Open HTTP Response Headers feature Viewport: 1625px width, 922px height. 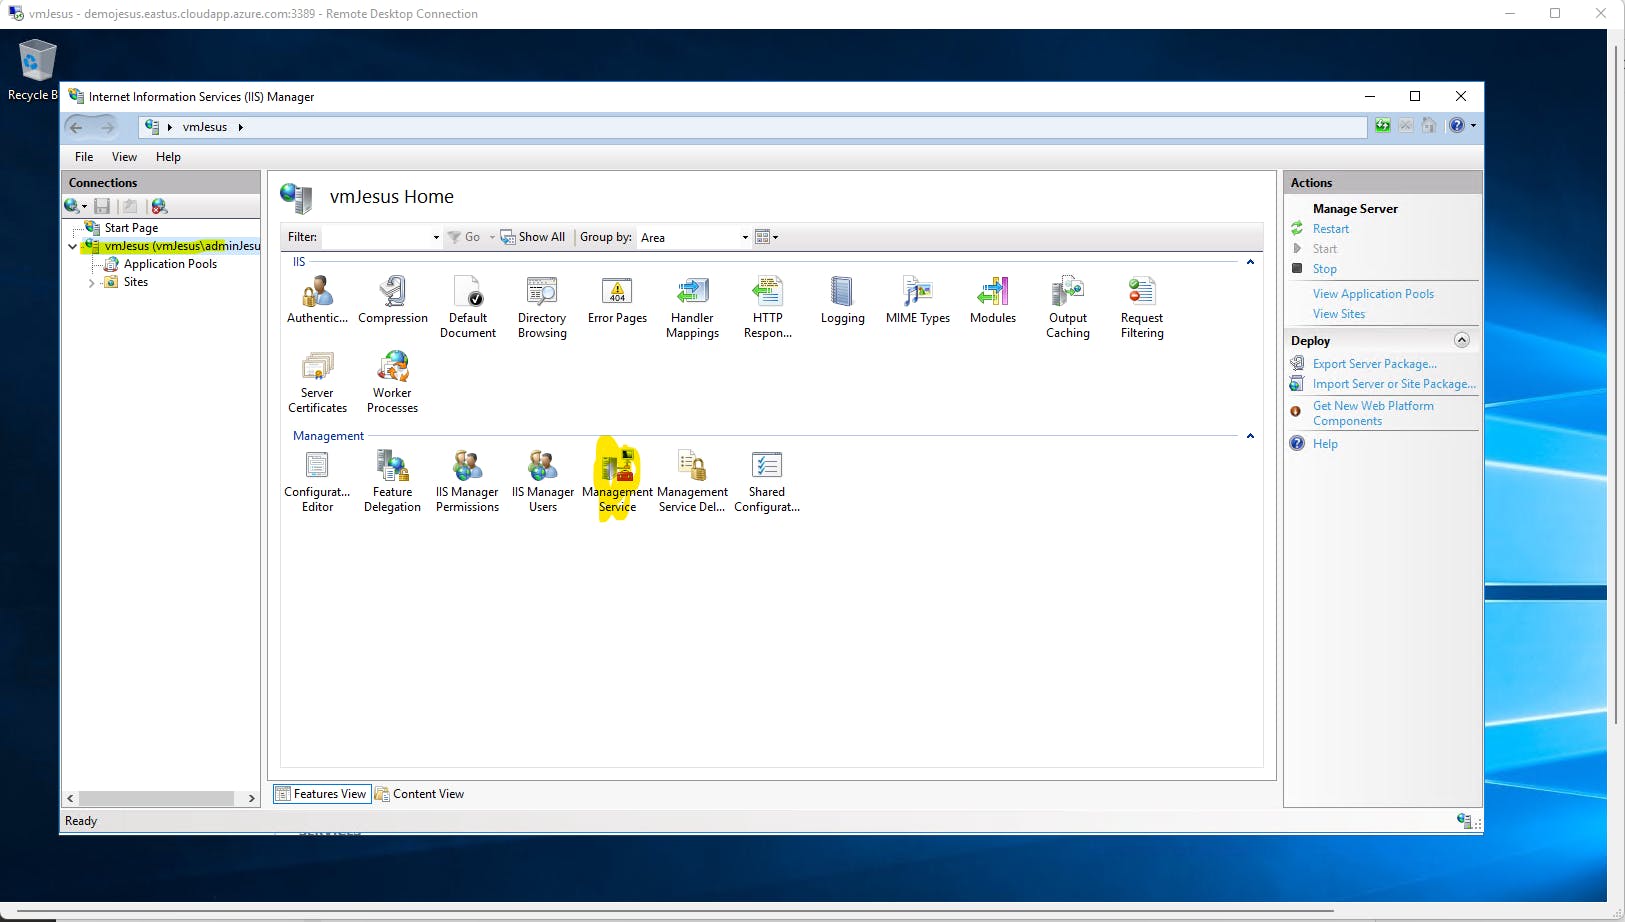click(768, 307)
